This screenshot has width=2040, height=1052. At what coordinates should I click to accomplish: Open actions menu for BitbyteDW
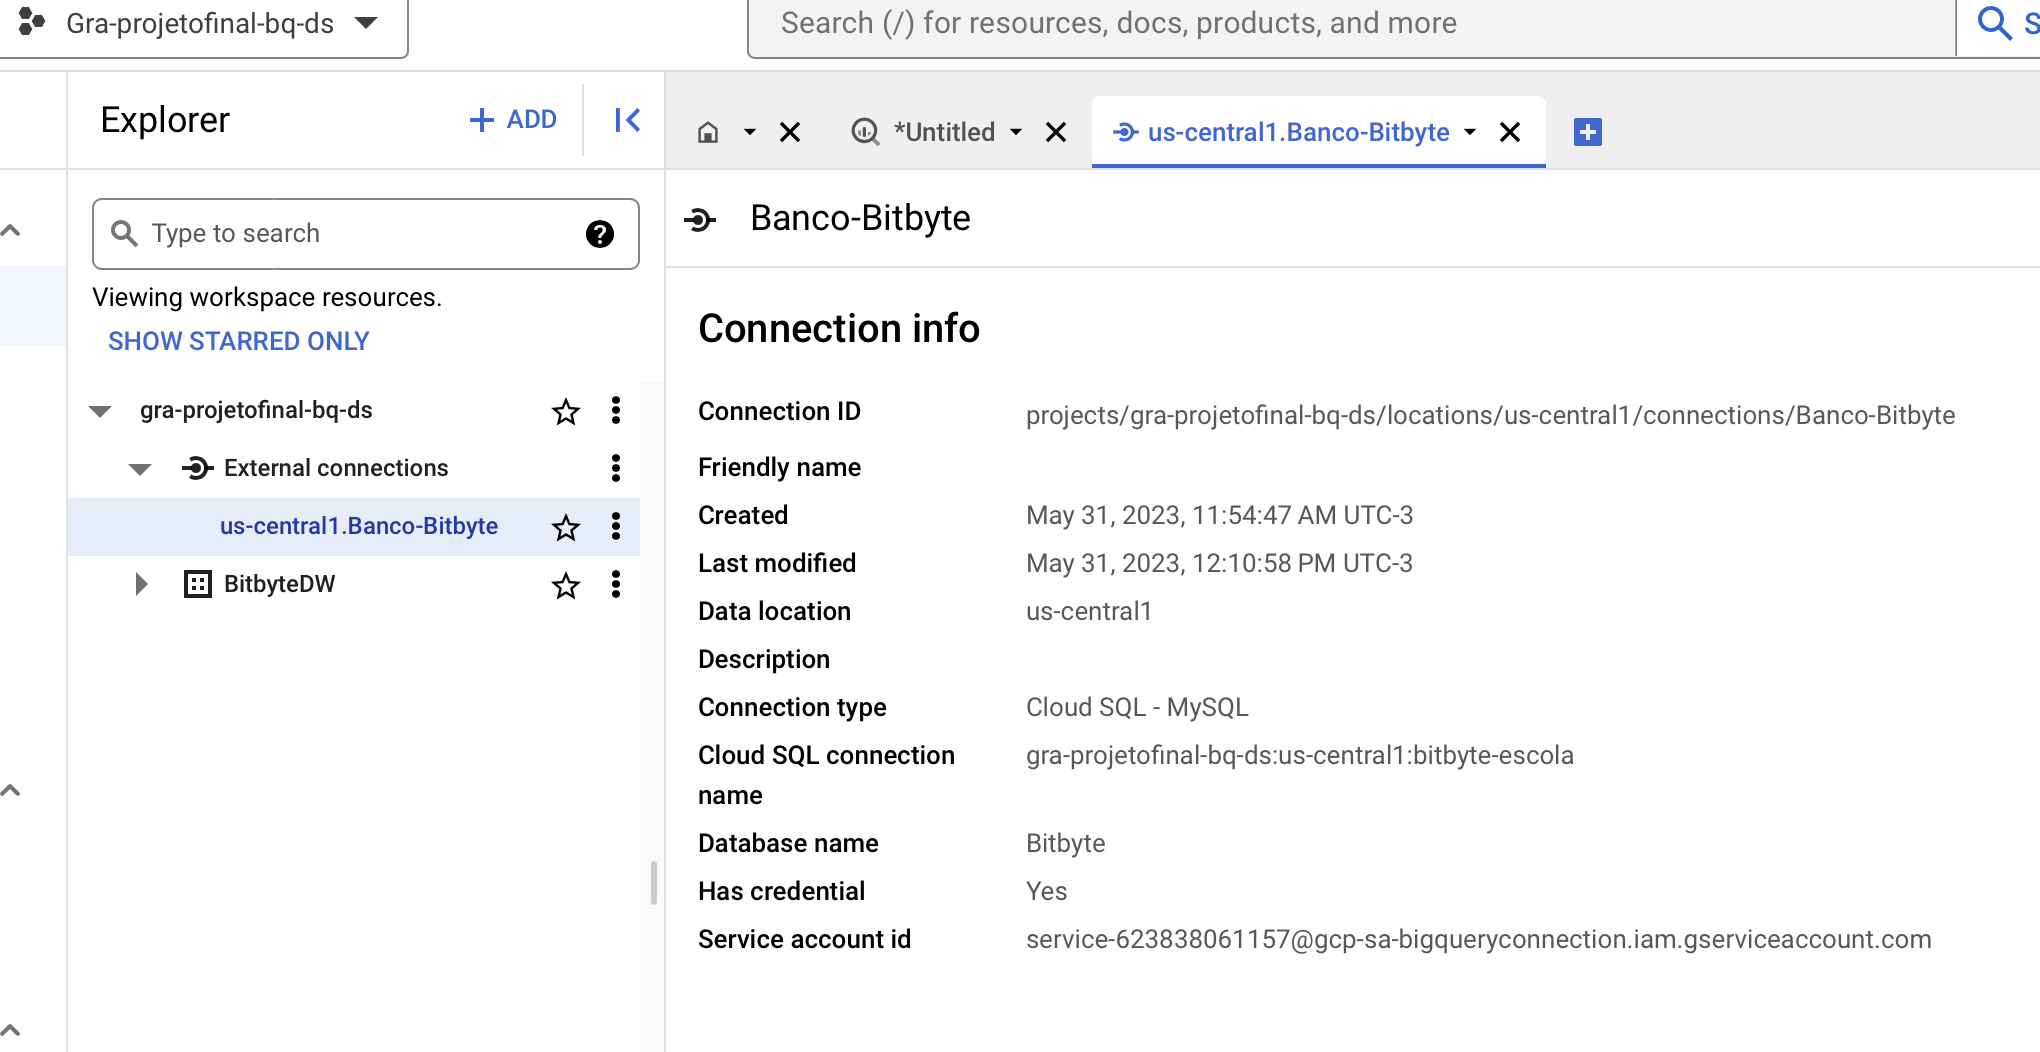pos(616,584)
